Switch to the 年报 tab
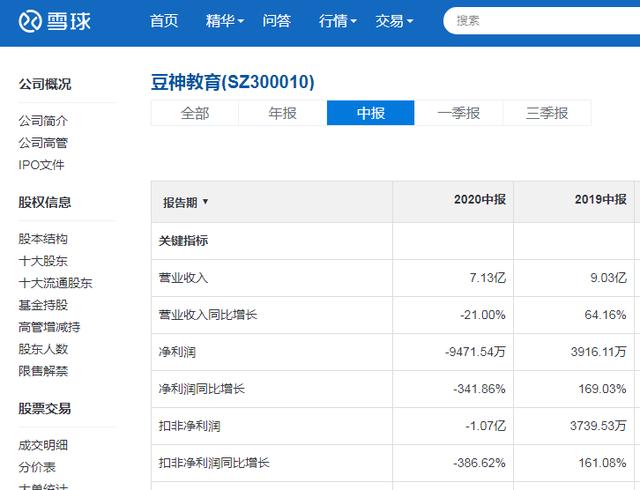The width and height of the screenshot is (640, 490). (x=283, y=113)
